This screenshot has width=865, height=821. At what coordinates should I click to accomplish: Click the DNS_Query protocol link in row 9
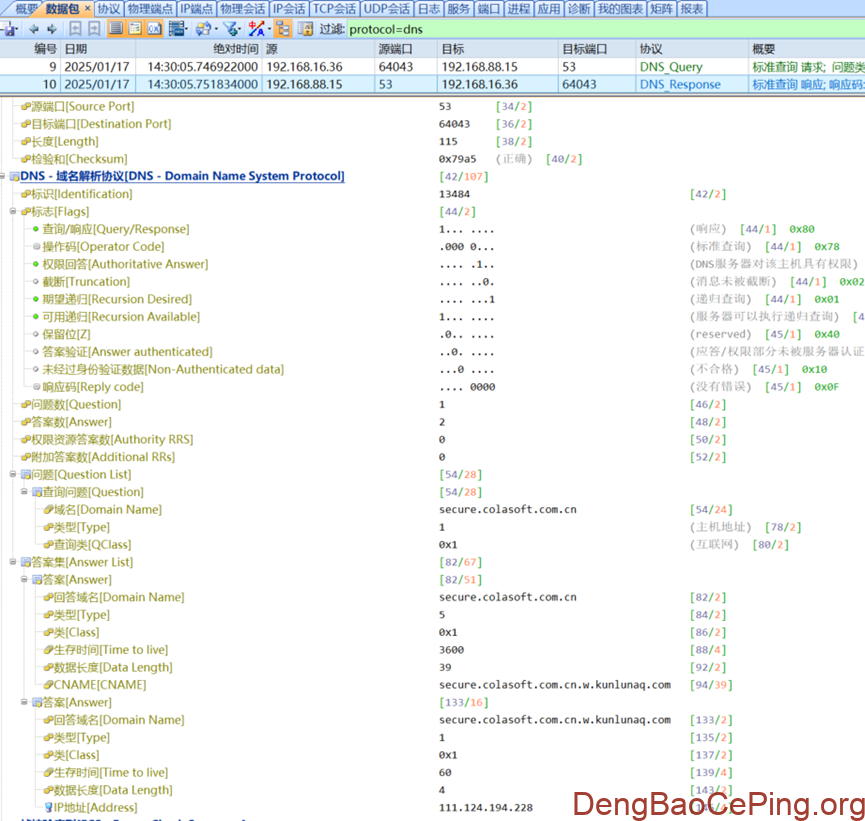click(x=671, y=67)
